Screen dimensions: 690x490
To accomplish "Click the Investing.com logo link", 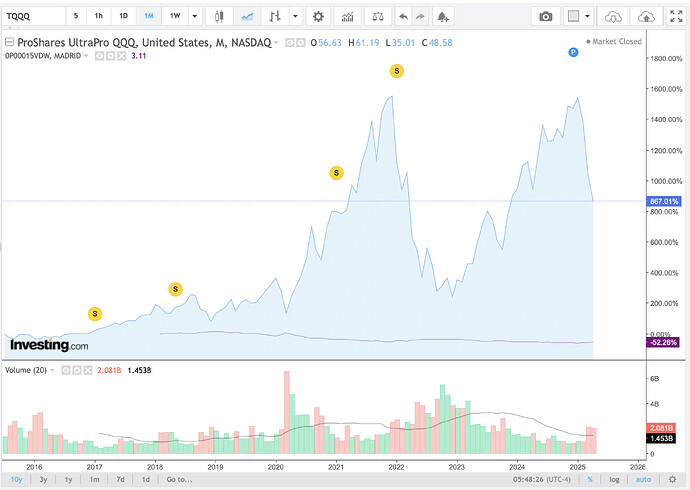I will pyautogui.click(x=49, y=345).
